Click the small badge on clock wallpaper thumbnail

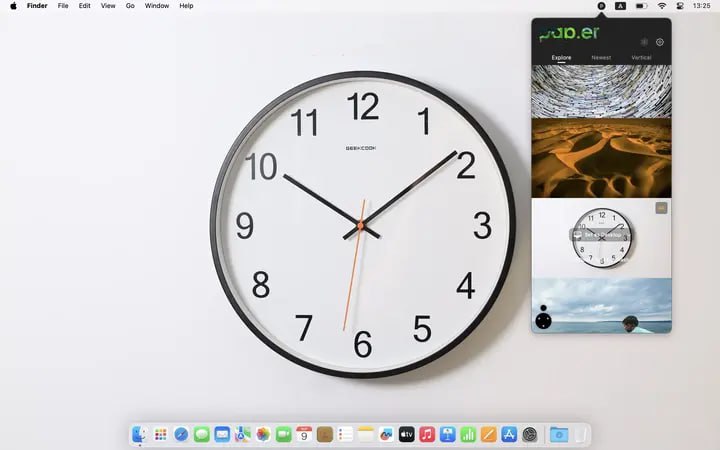[661, 208]
